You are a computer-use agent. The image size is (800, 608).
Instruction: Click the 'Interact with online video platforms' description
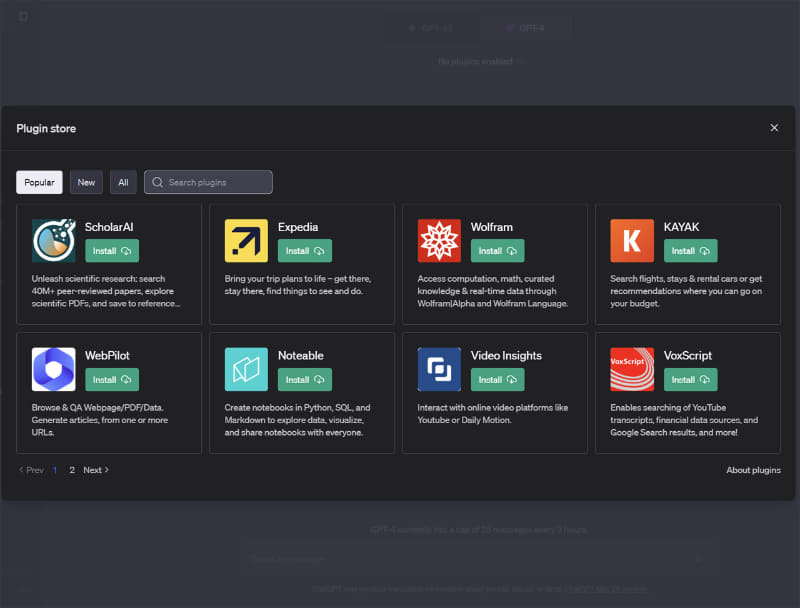(x=492, y=414)
